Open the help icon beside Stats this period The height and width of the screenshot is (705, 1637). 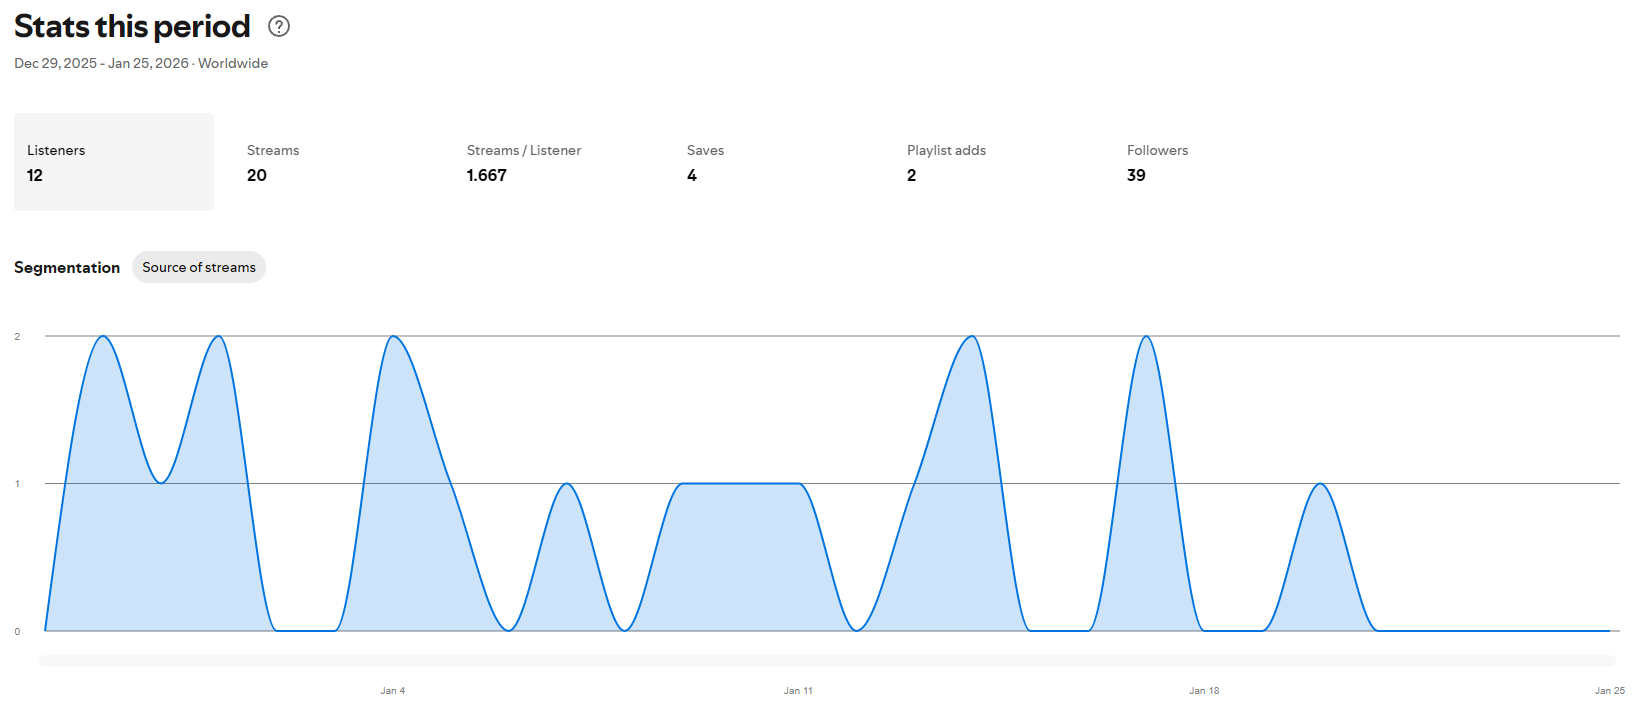[x=279, y=27]
